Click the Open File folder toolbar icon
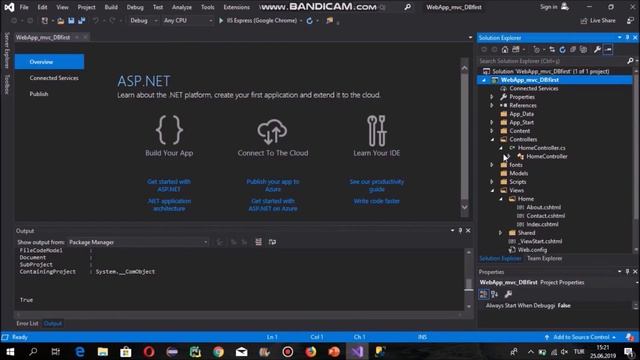 tap(60, 20)
